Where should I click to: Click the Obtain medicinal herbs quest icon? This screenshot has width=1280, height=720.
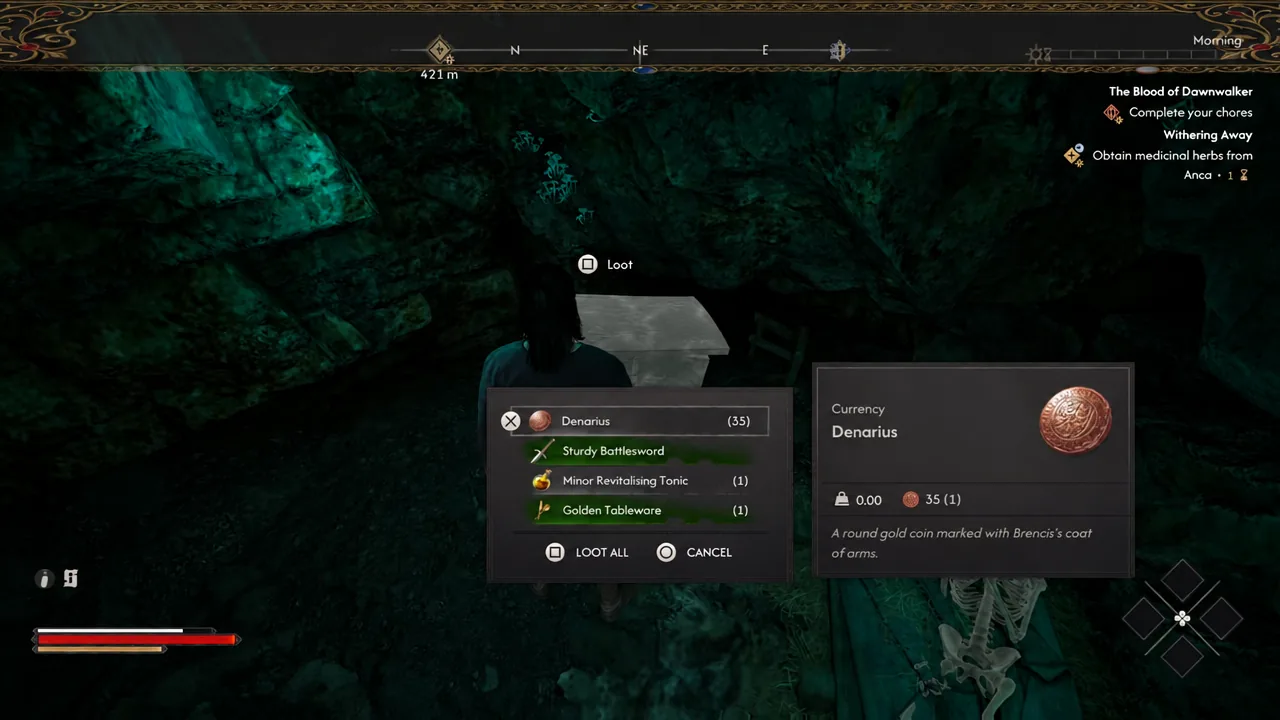pyautogui.click(x=1074, y=156)
